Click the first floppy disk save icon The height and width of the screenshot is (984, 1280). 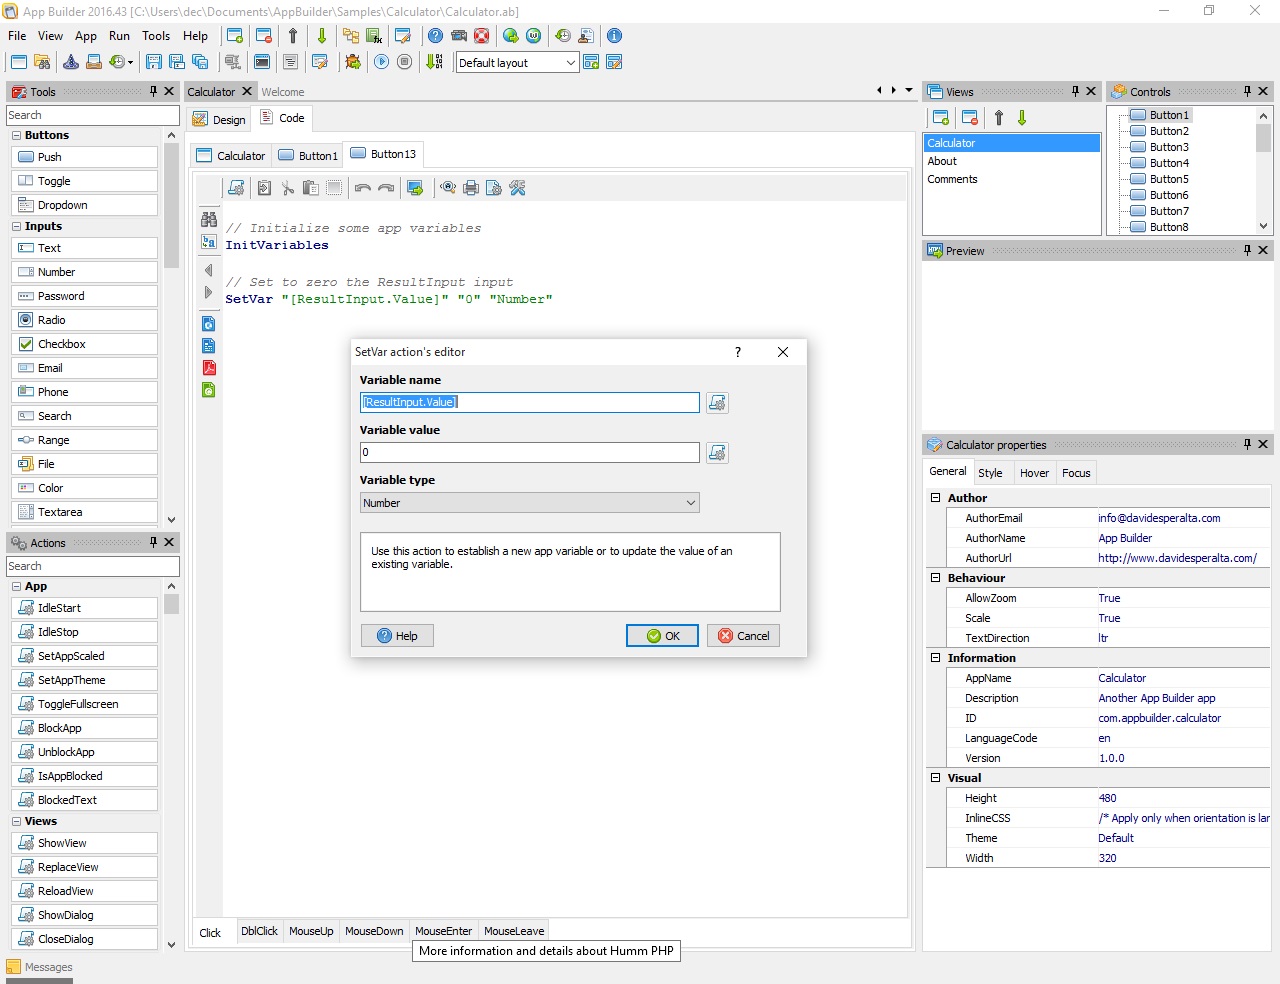tap(154, 62)
